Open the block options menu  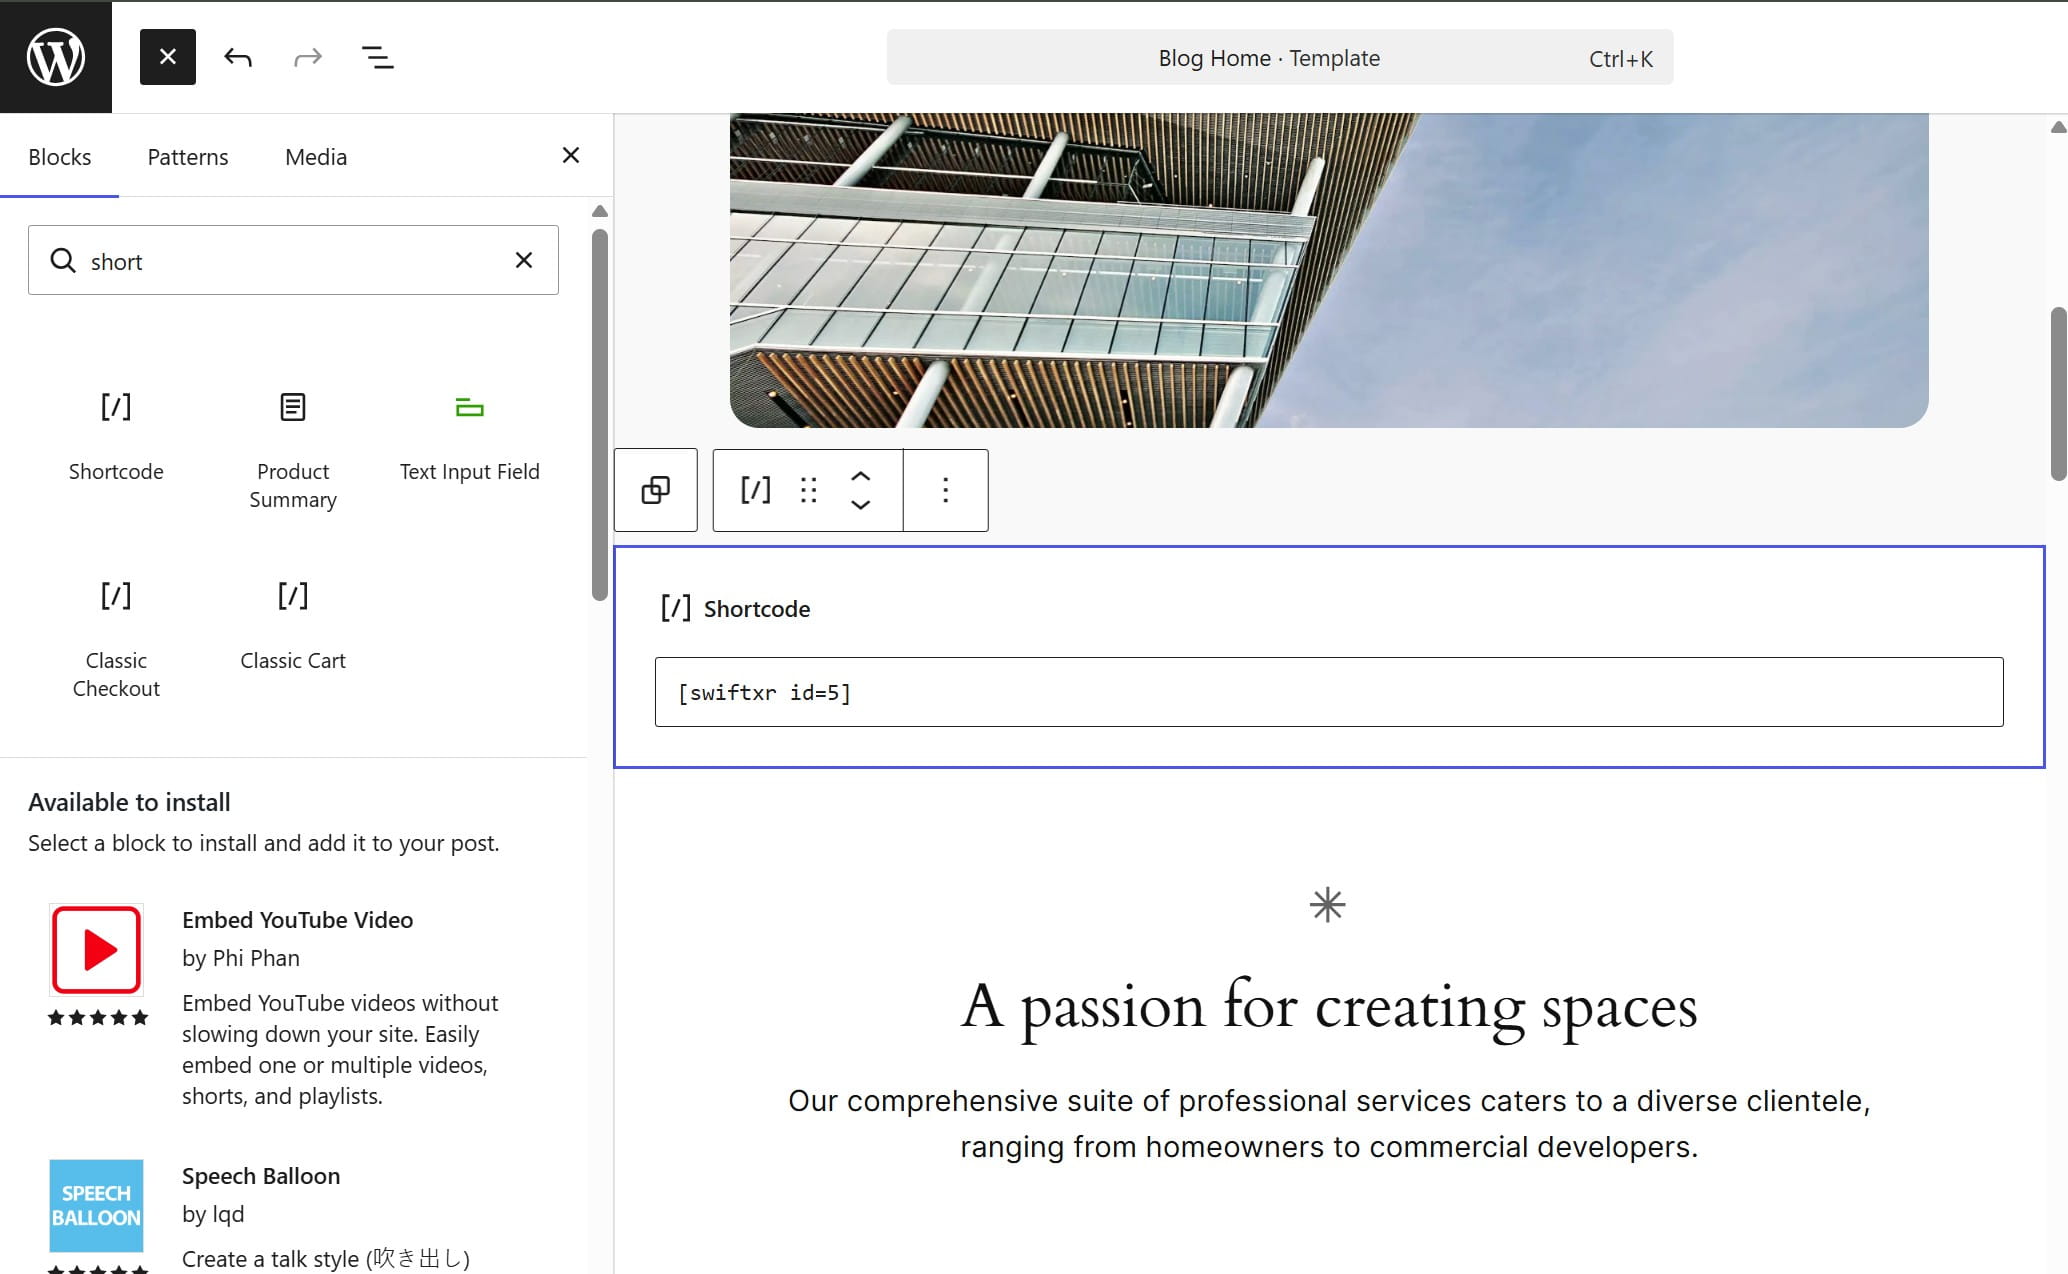(946, 490)
